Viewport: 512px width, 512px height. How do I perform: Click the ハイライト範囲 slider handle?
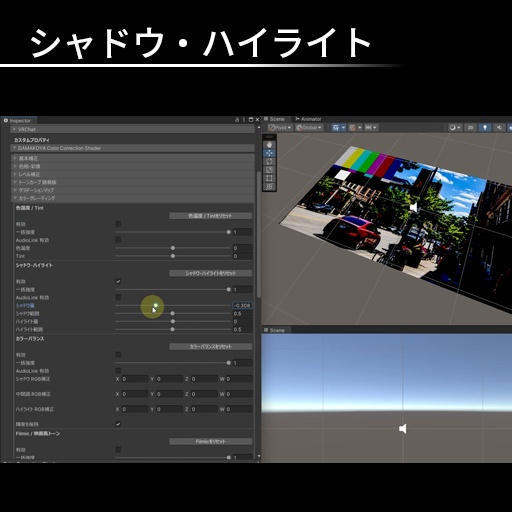[x=173, y=329]
